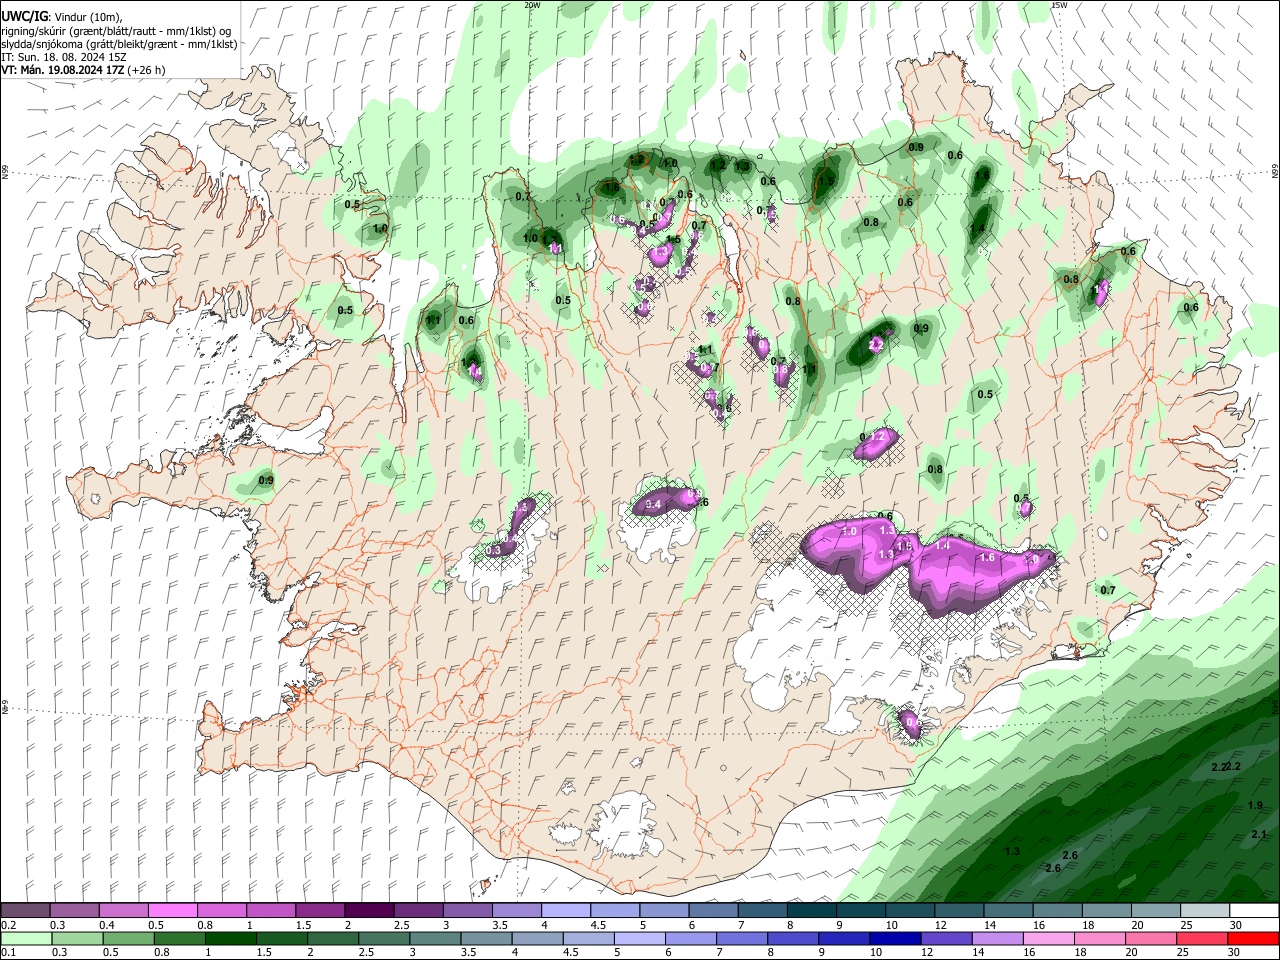This screenshot has height=960, width=1280.
Task: Select the pale green rain swatch above 0.1
Action: [x=25, y=939]
